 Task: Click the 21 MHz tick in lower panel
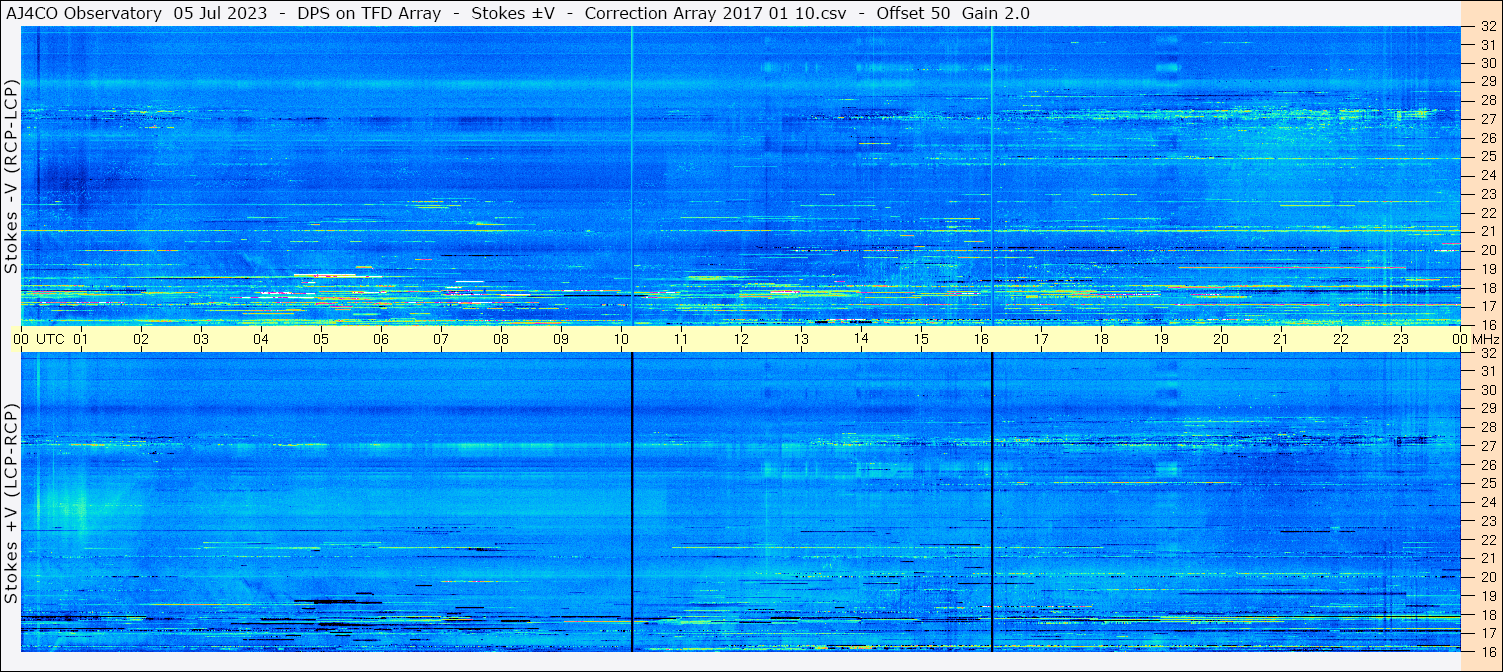point(1488,558)
